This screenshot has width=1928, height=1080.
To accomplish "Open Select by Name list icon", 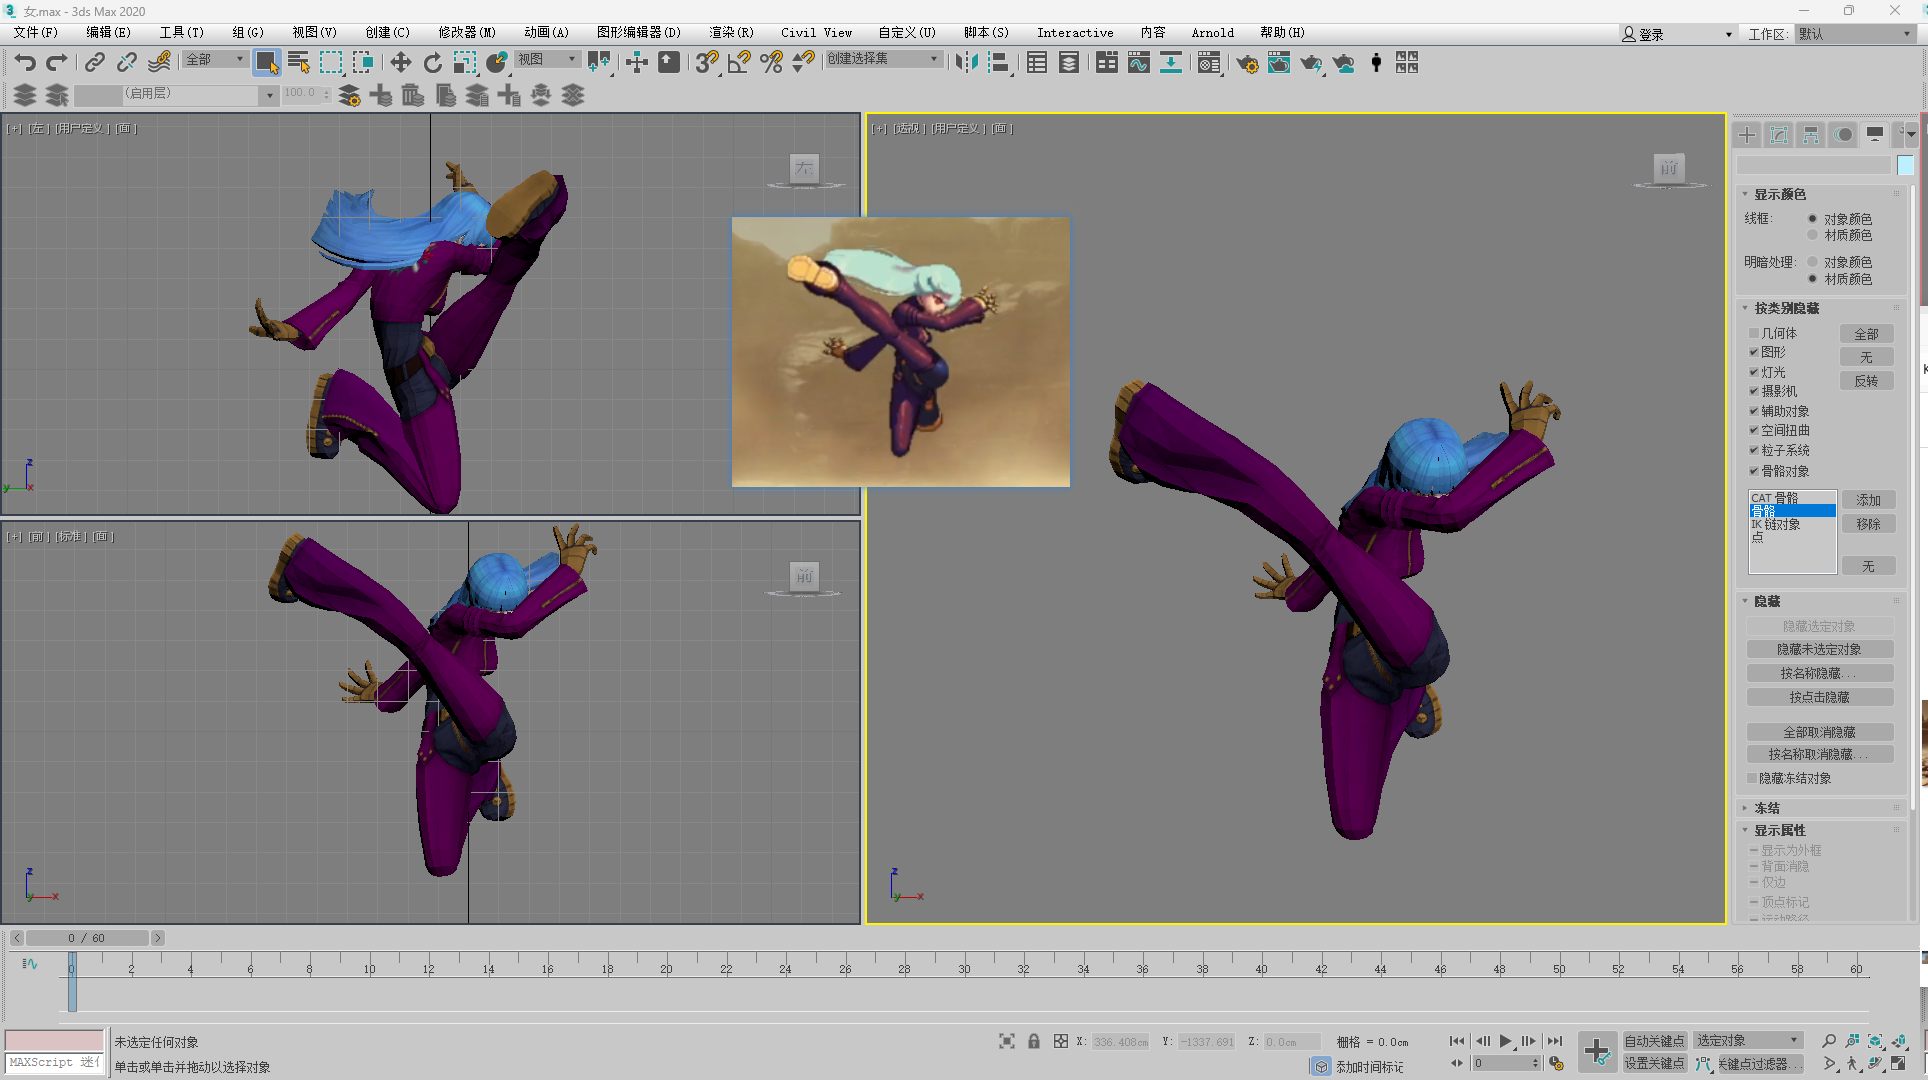I will [298, 63].
